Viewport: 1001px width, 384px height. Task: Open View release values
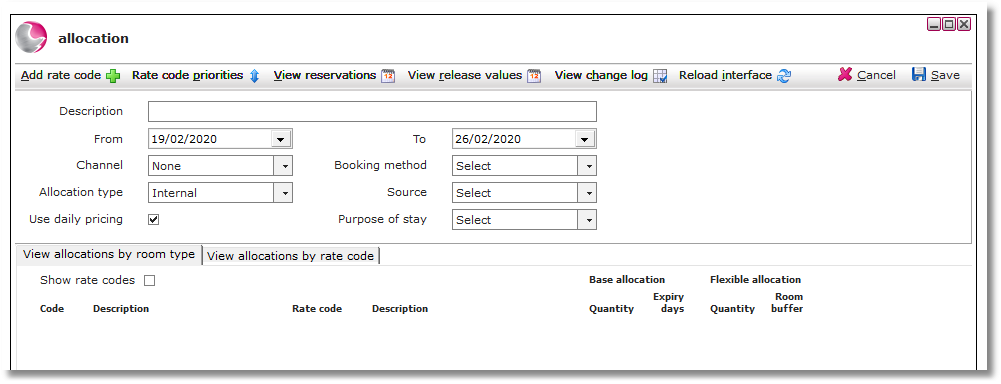[x=465, y=75]
